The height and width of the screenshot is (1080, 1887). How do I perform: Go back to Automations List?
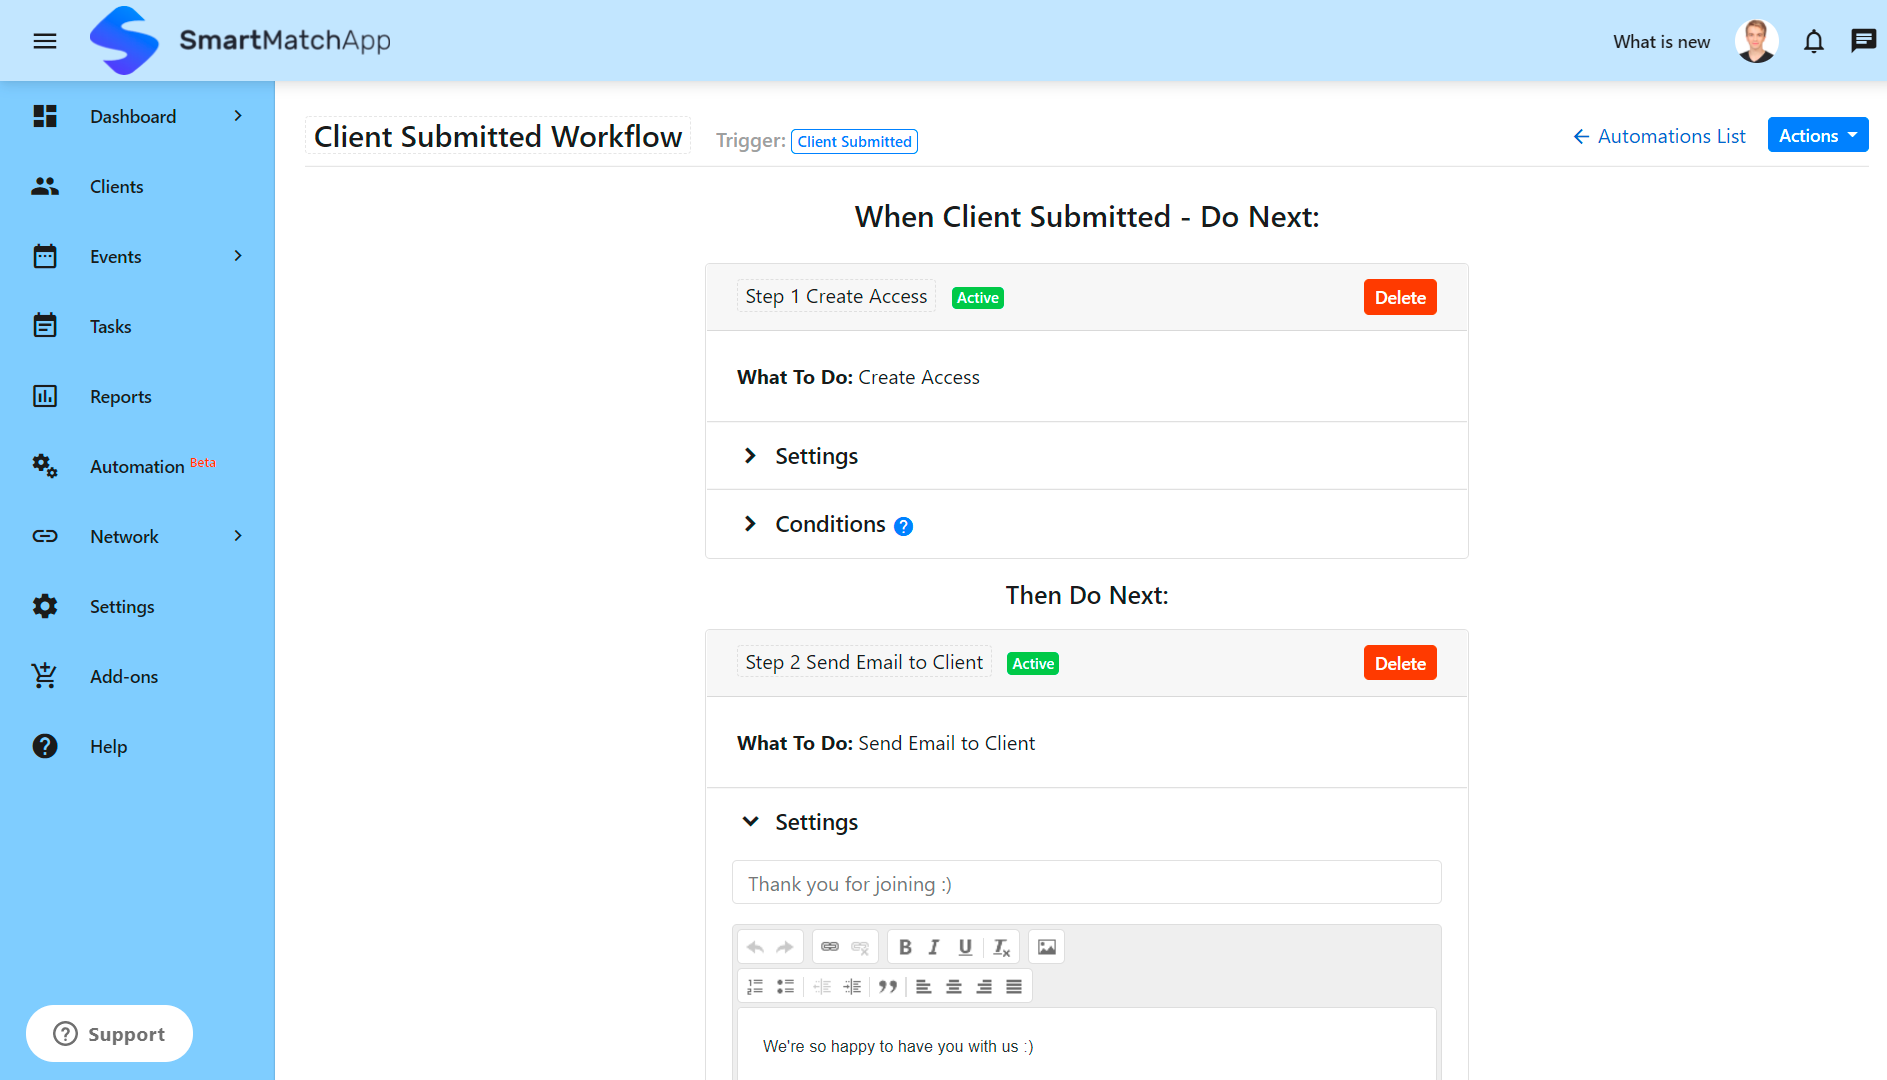[1659, 136]
